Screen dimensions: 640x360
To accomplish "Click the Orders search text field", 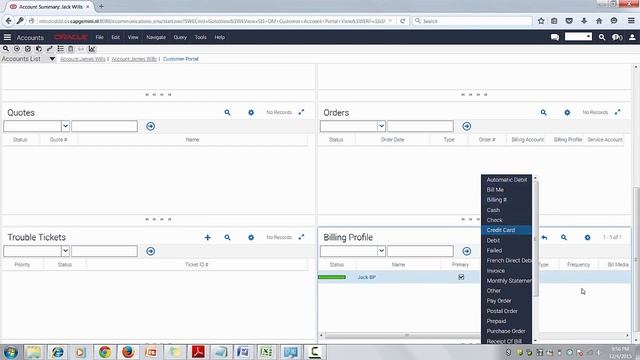I will click(x=420, y=126).
